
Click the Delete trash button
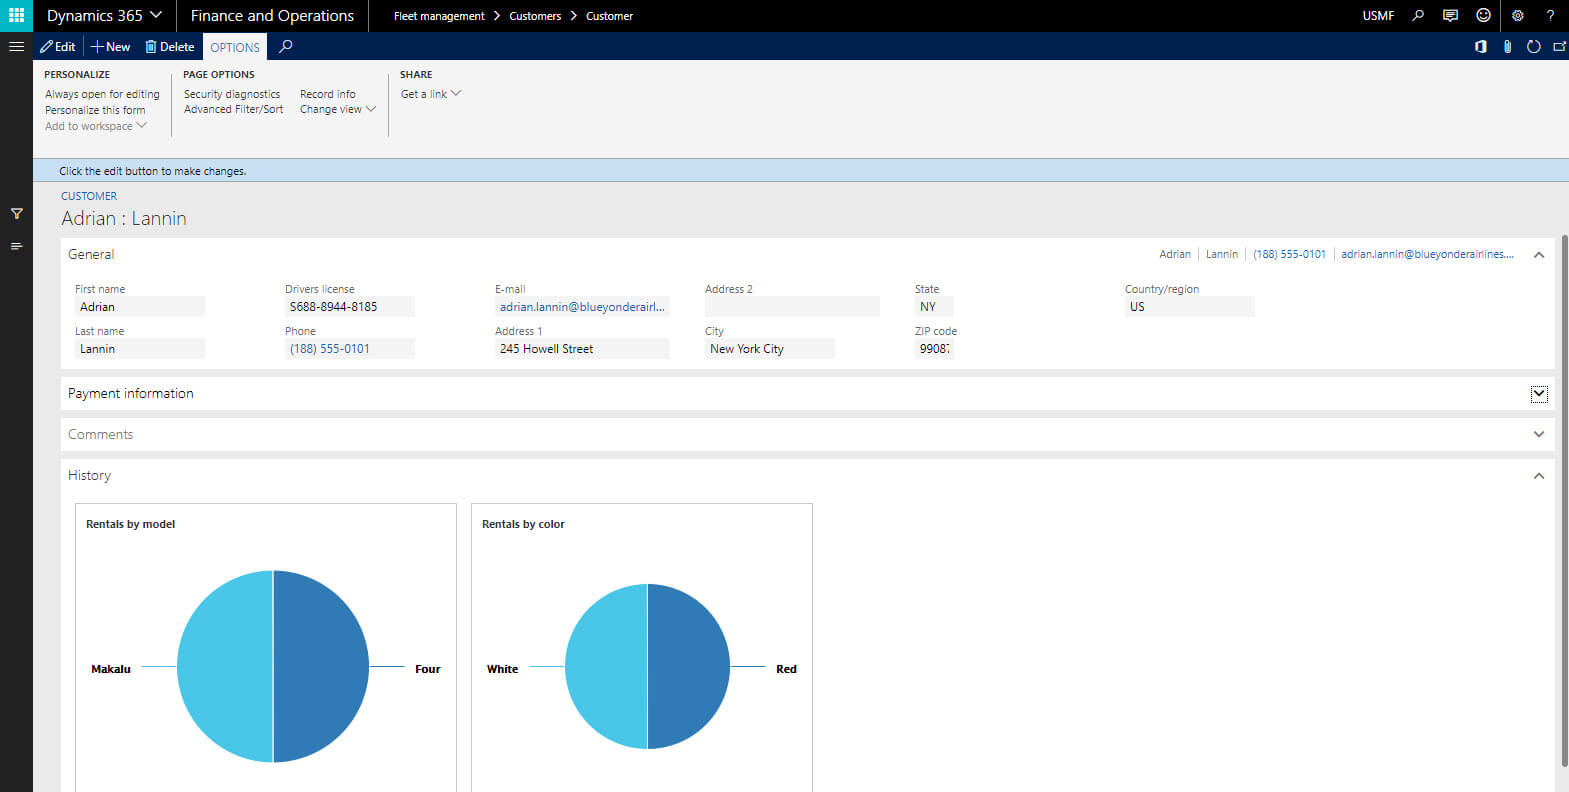[x=169, y=46]
